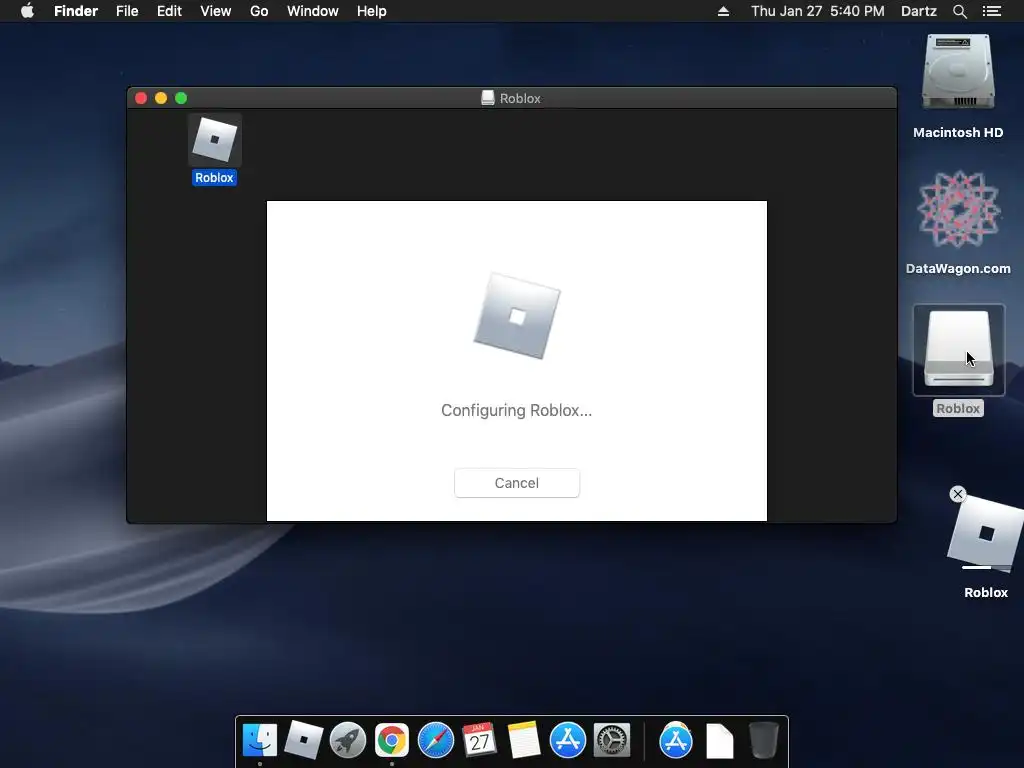Open the blank document stack in Dock
The height and width of the screenshot is (768, 1024).
click(720, 741)
